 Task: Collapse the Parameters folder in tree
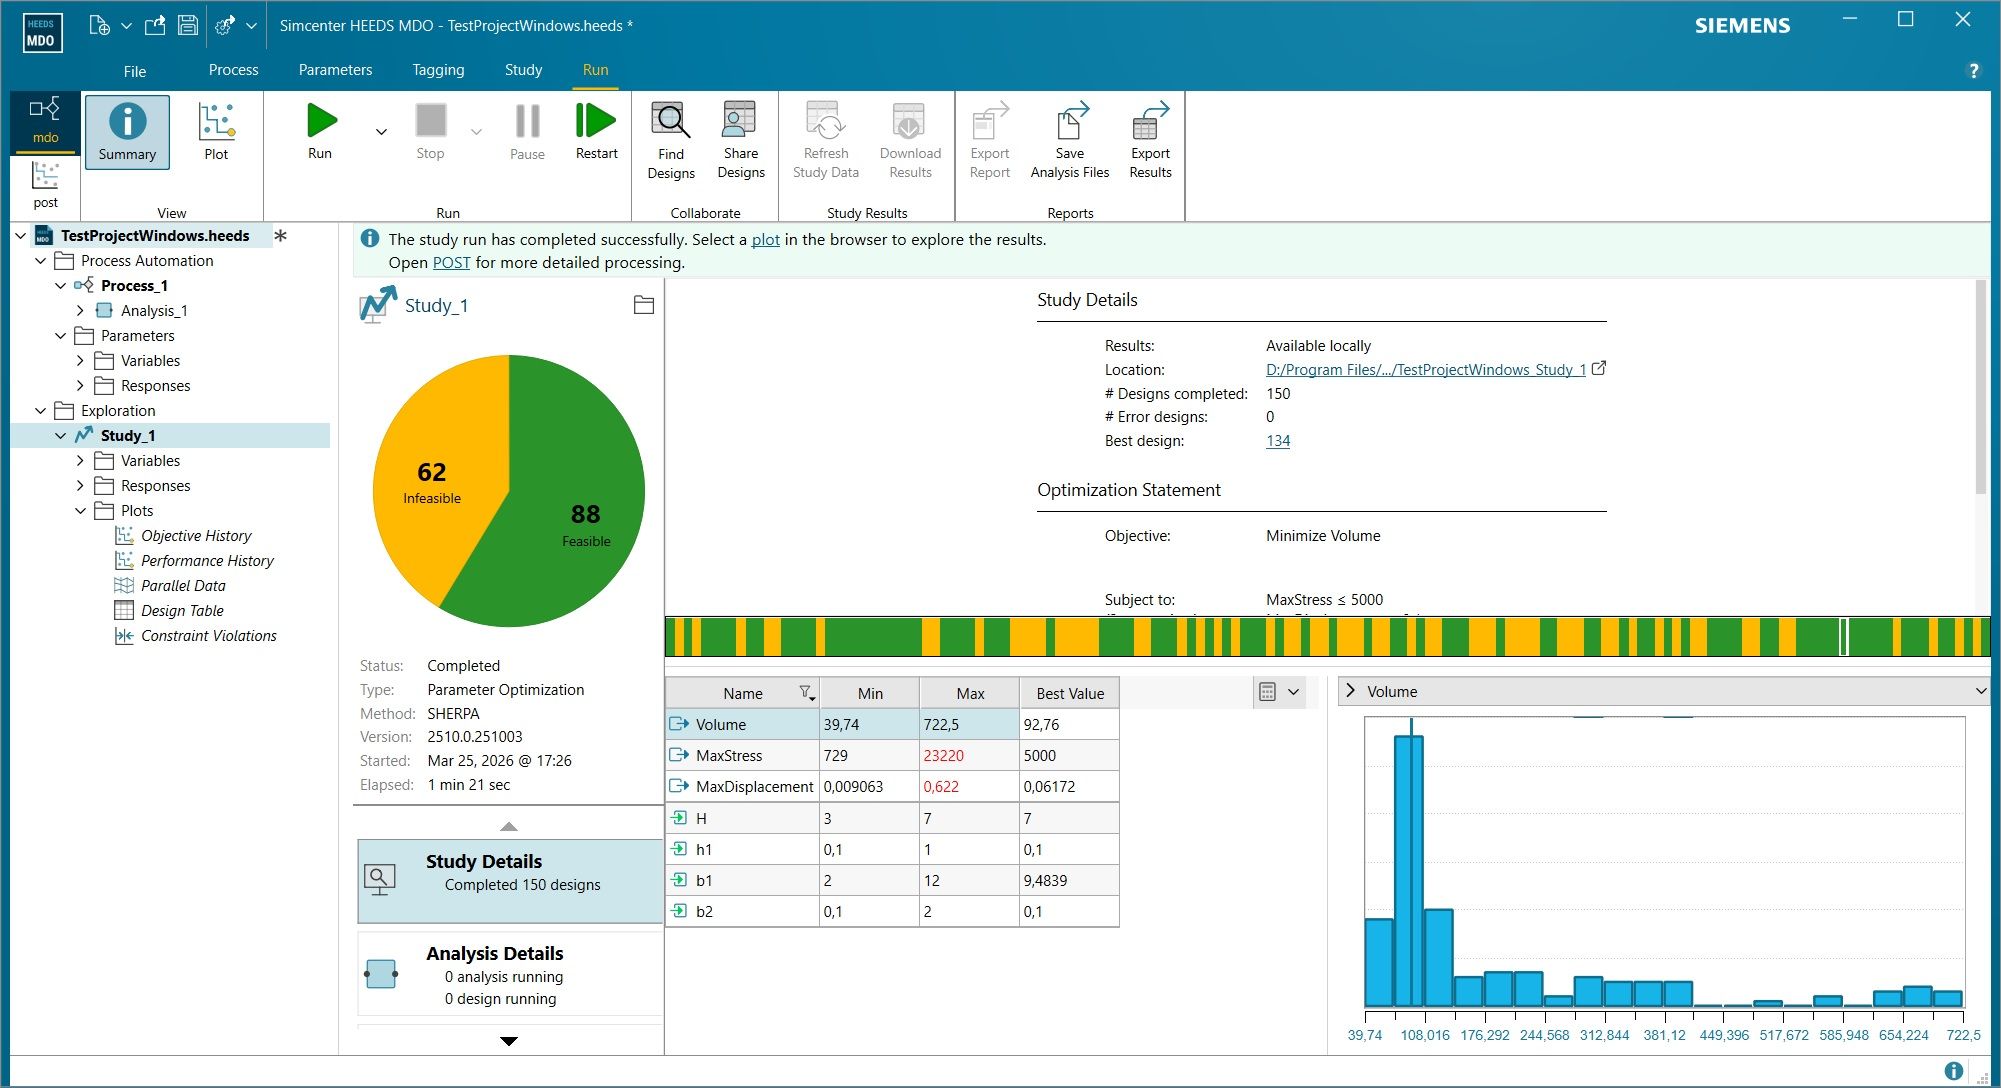tap(61, 336)
